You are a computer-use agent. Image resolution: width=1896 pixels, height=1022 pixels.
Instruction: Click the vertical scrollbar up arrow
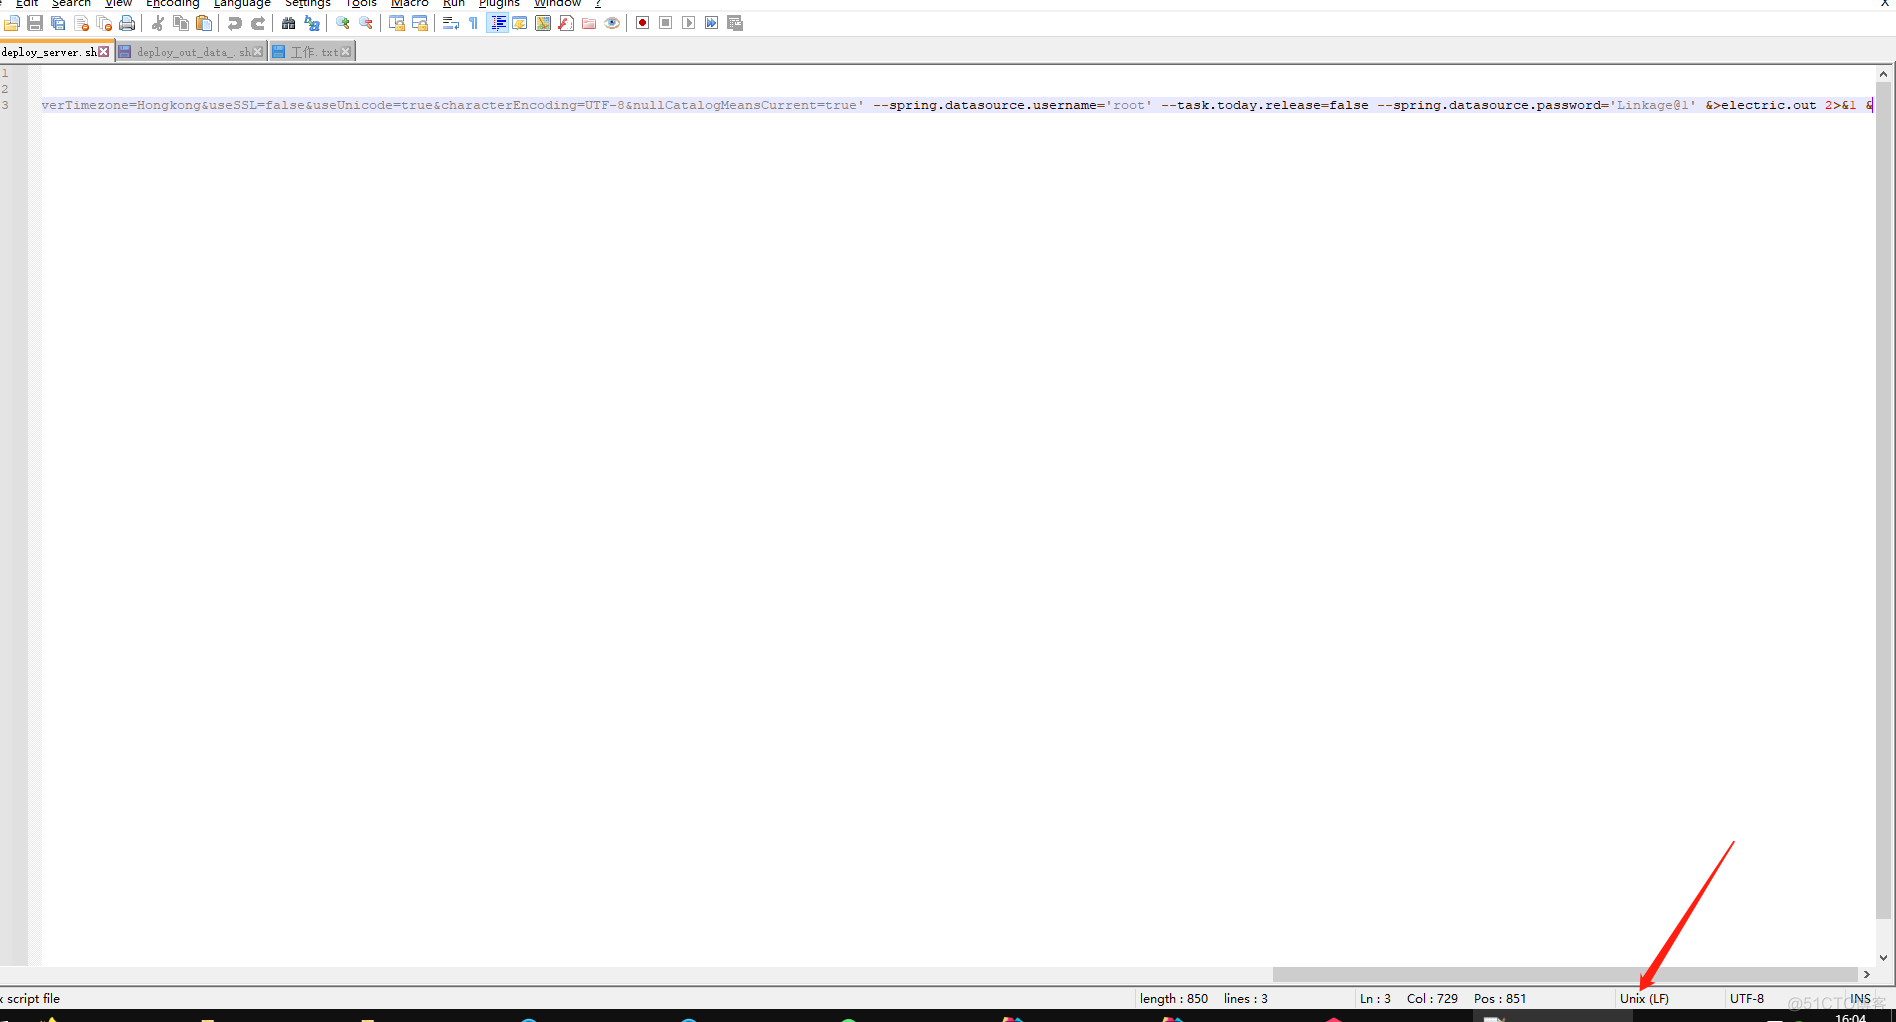click(1884, 74)
